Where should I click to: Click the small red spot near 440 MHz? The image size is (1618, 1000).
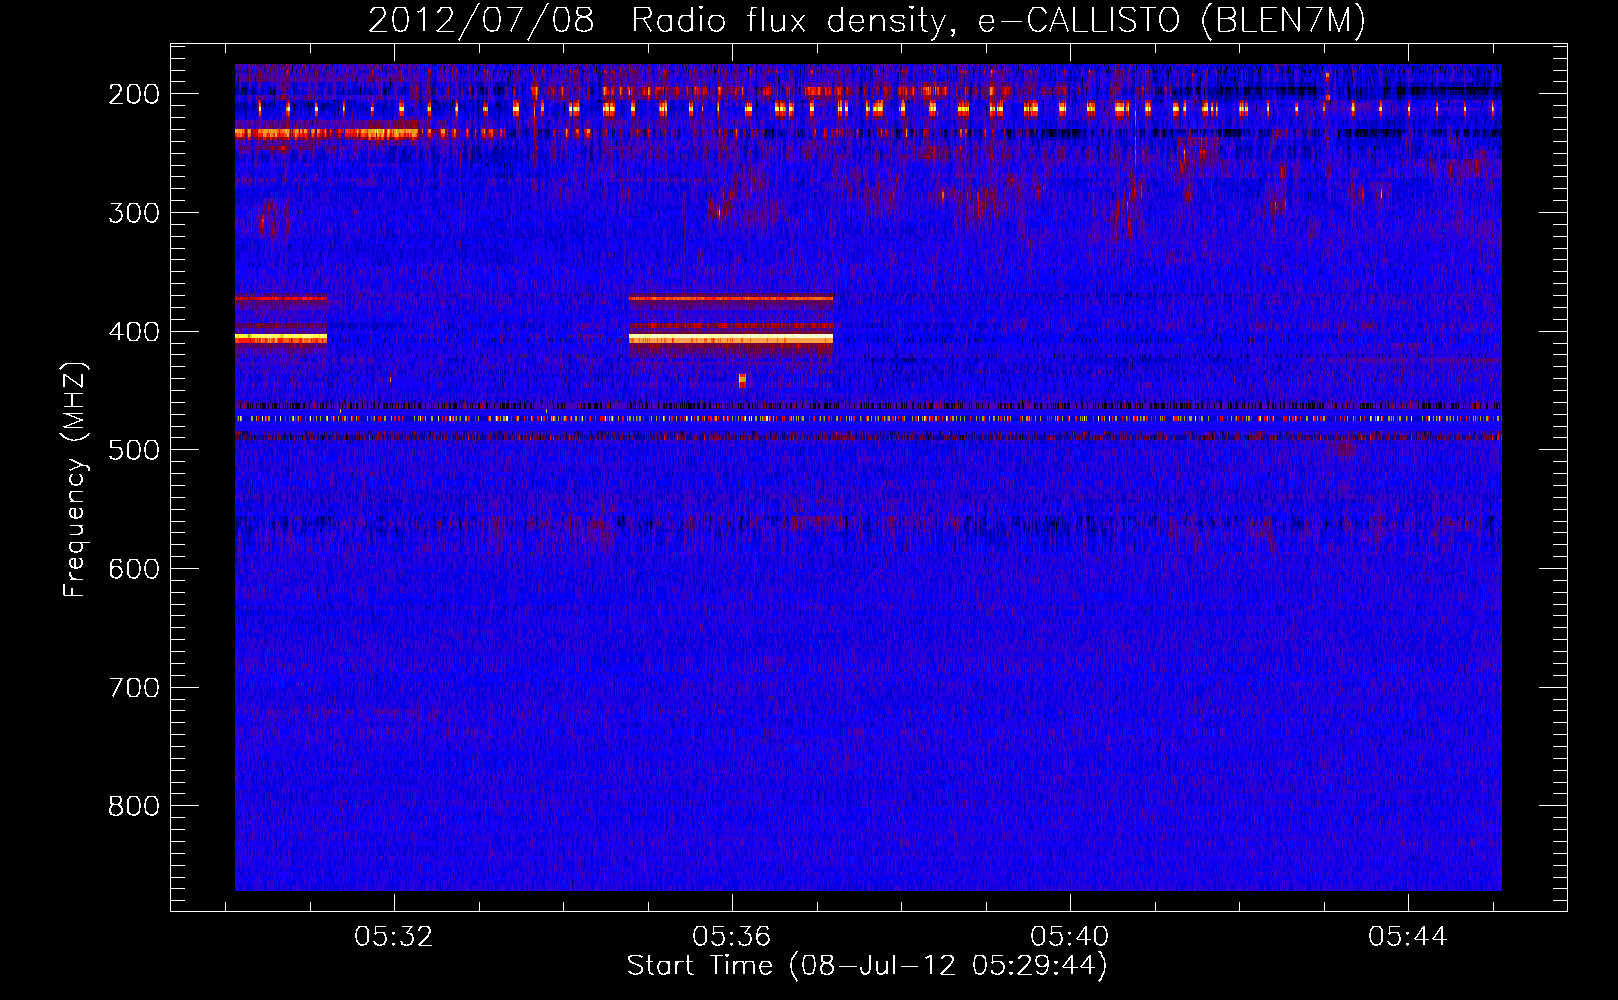pos(742,380)
